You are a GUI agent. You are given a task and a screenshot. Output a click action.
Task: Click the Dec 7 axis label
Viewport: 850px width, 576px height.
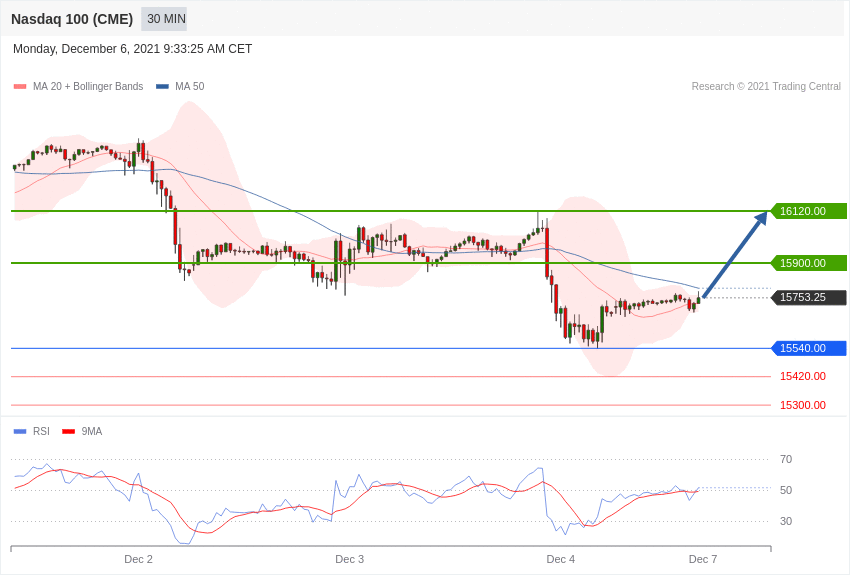703,559
